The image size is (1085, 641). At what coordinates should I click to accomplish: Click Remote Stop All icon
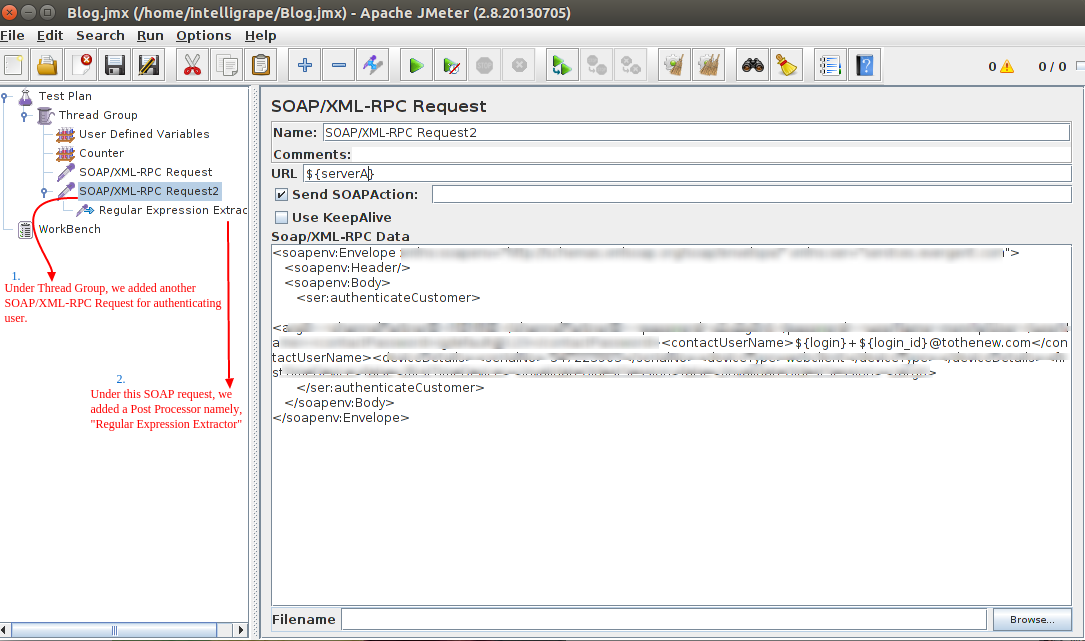596,66
